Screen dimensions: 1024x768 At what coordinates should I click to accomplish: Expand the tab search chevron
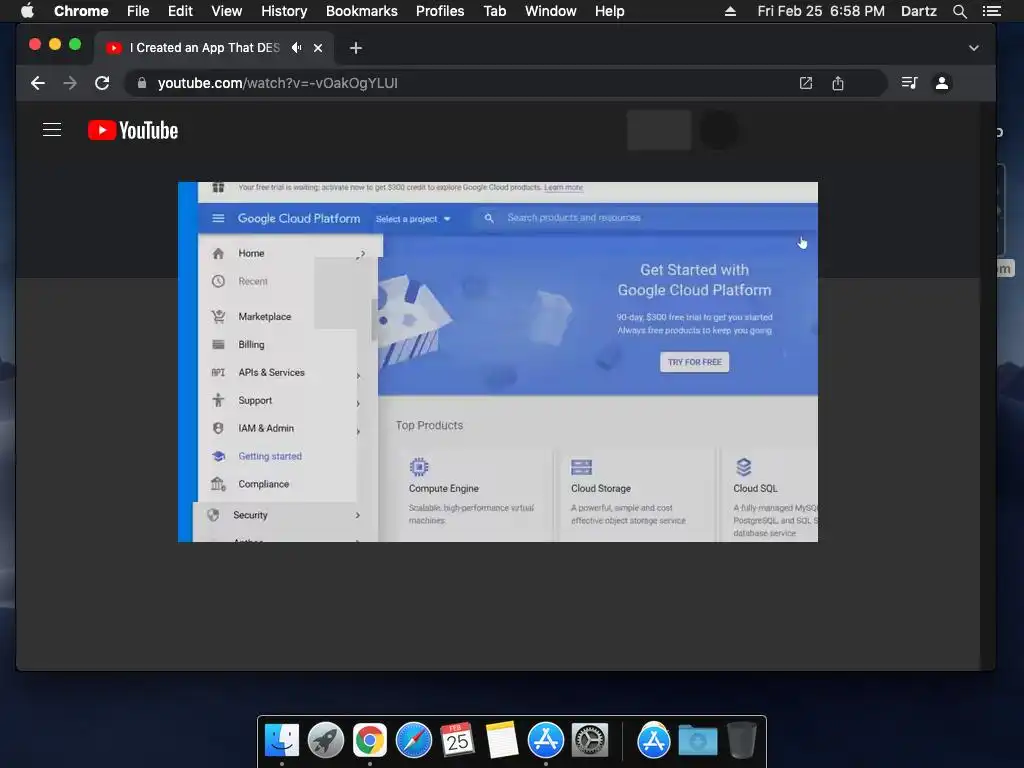(974, 48)
